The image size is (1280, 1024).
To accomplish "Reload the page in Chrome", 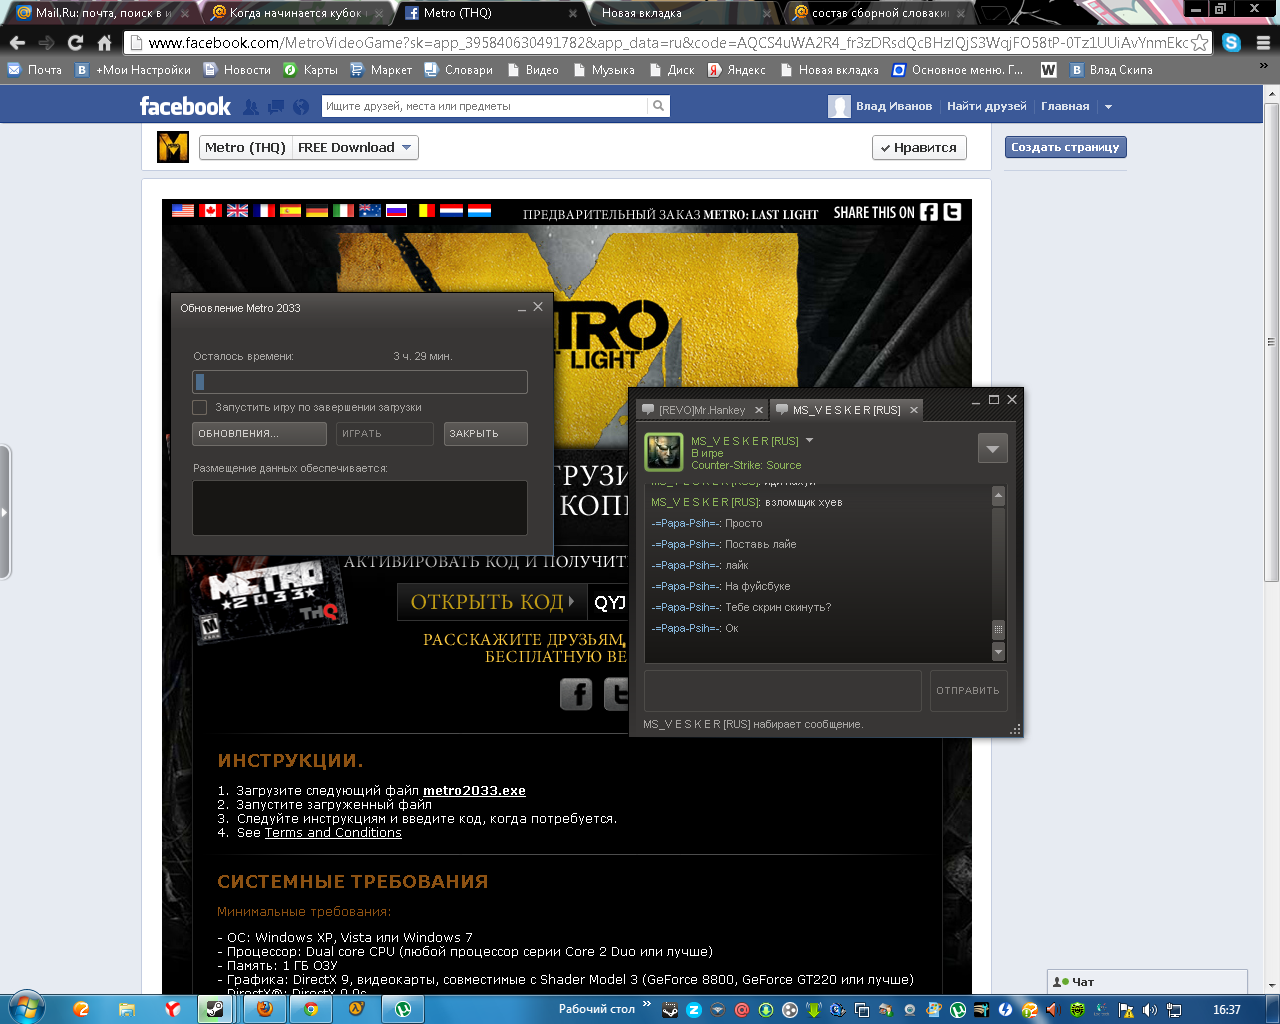I will pyautogui.click(x=75, y=43).
